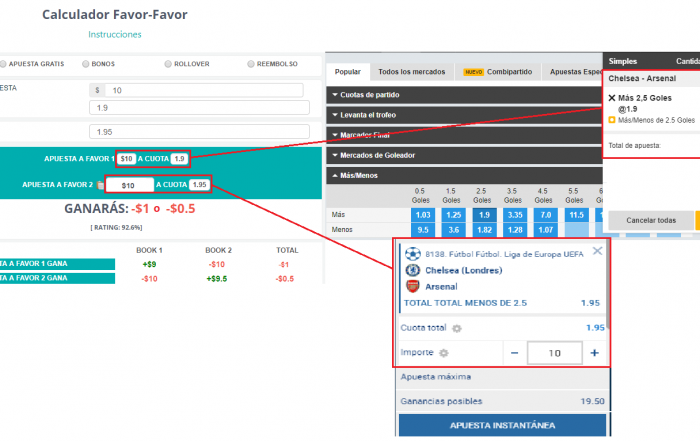The width and height of the screenshot is (700, 441).
Task: Click the Arsenal club crest icon
Action: [412, 286]
